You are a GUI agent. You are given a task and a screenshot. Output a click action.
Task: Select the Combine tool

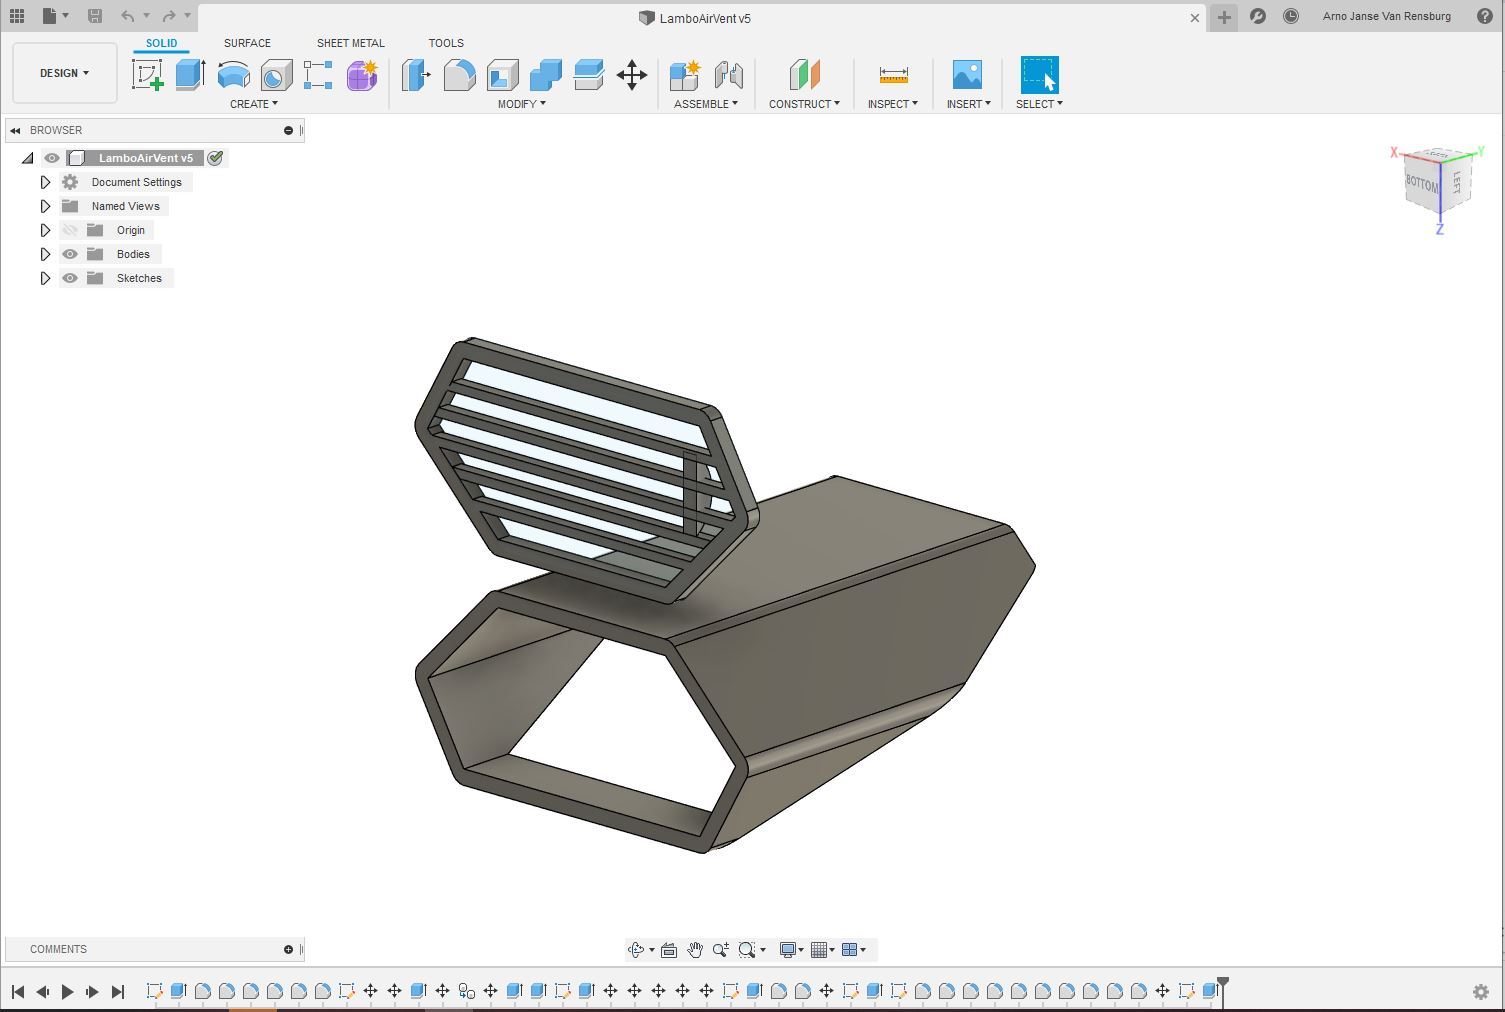545,75
